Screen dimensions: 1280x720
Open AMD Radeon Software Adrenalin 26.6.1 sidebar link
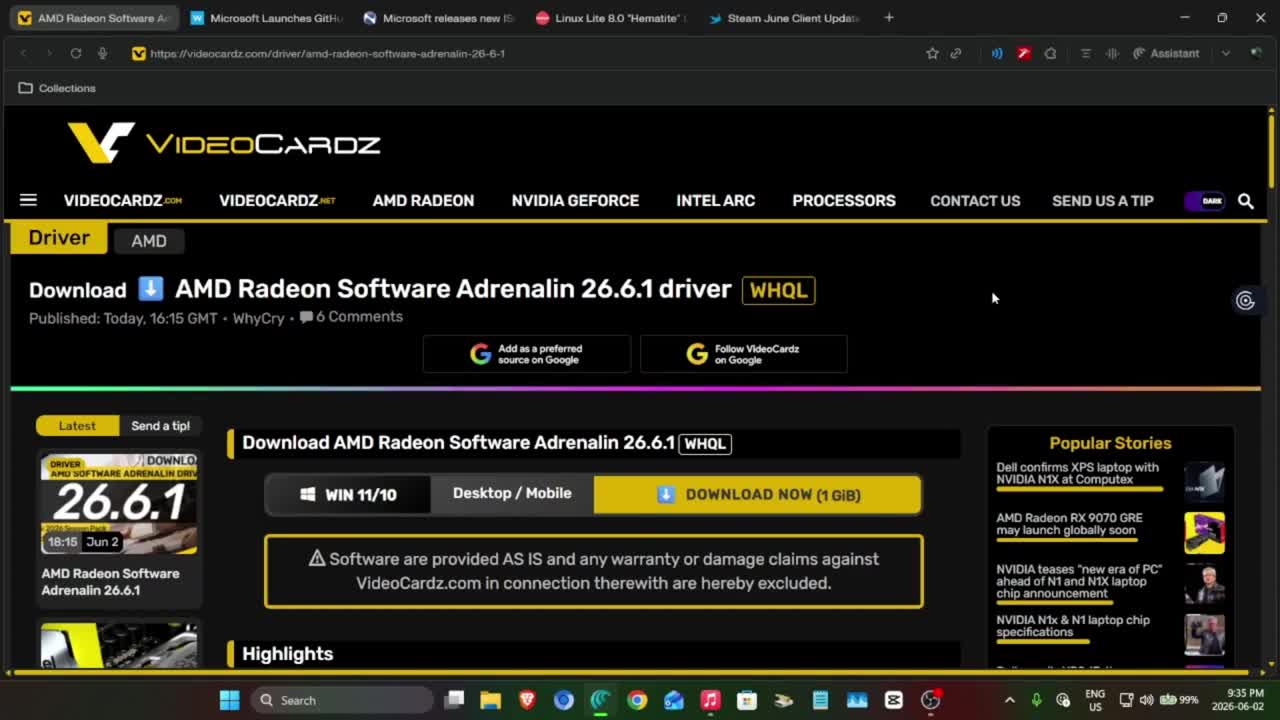(x=110, y=582)
